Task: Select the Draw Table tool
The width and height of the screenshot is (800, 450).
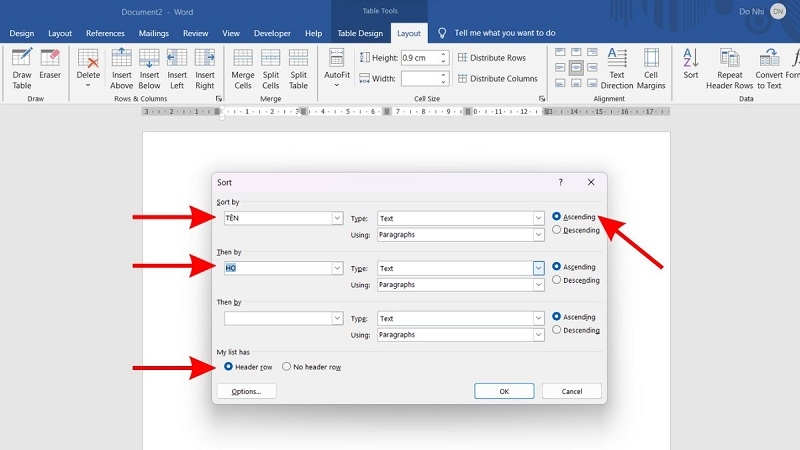Action: [22, 67]
